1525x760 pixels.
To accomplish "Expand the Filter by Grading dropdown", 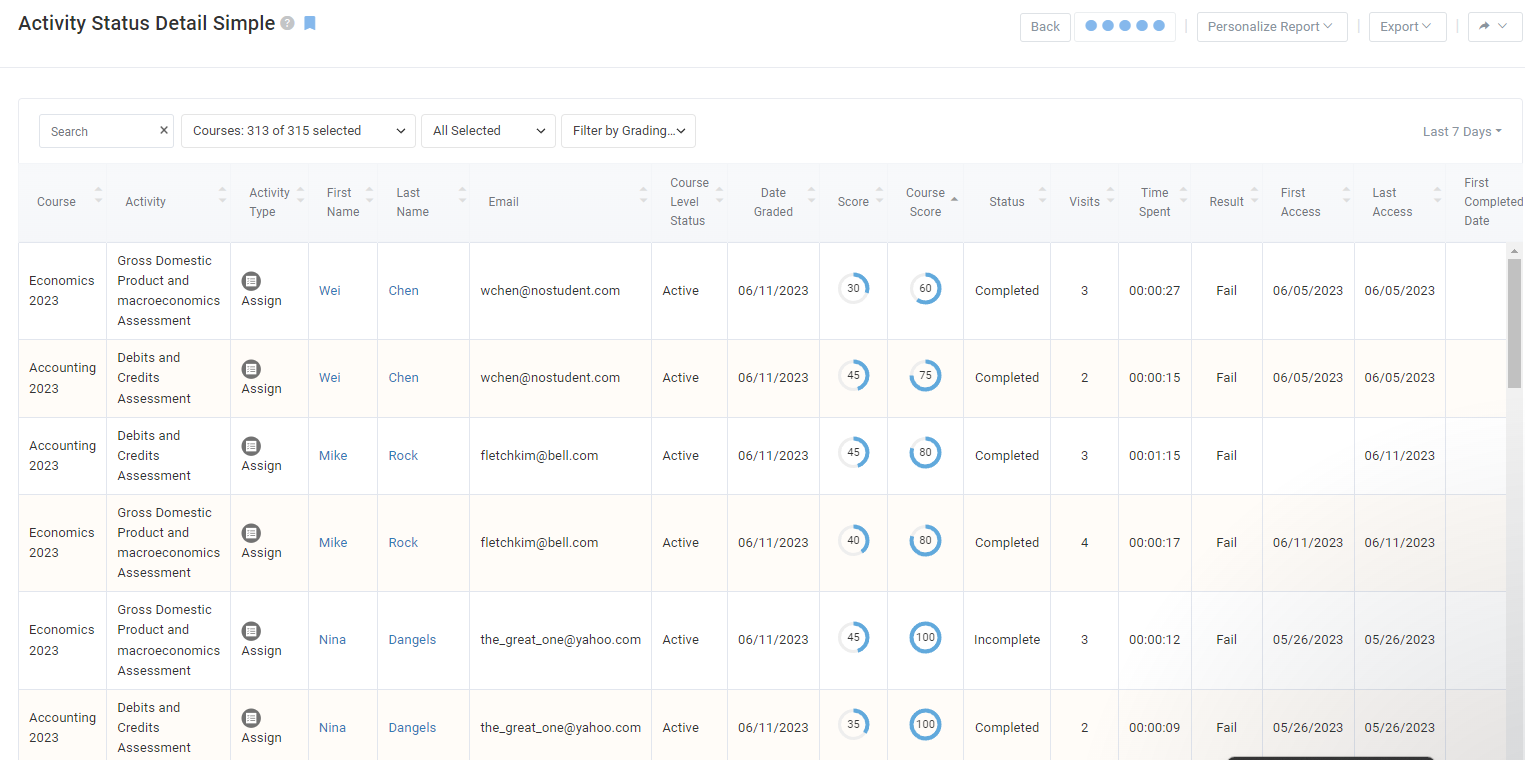I will [628, 131].
